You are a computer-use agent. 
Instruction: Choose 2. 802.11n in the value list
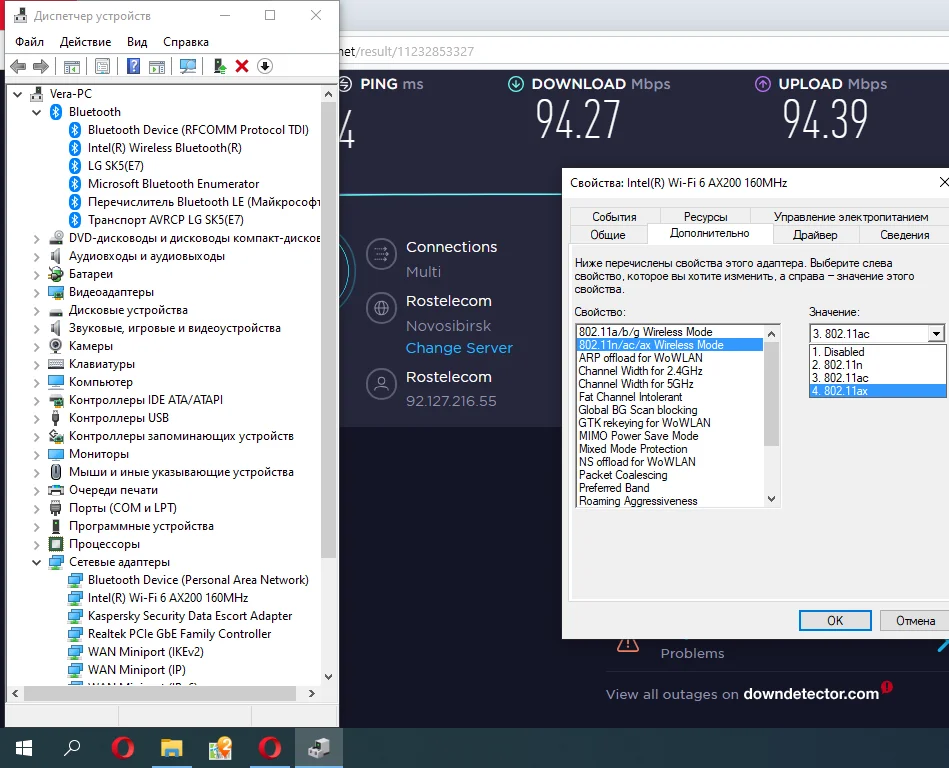coord(877,365)
